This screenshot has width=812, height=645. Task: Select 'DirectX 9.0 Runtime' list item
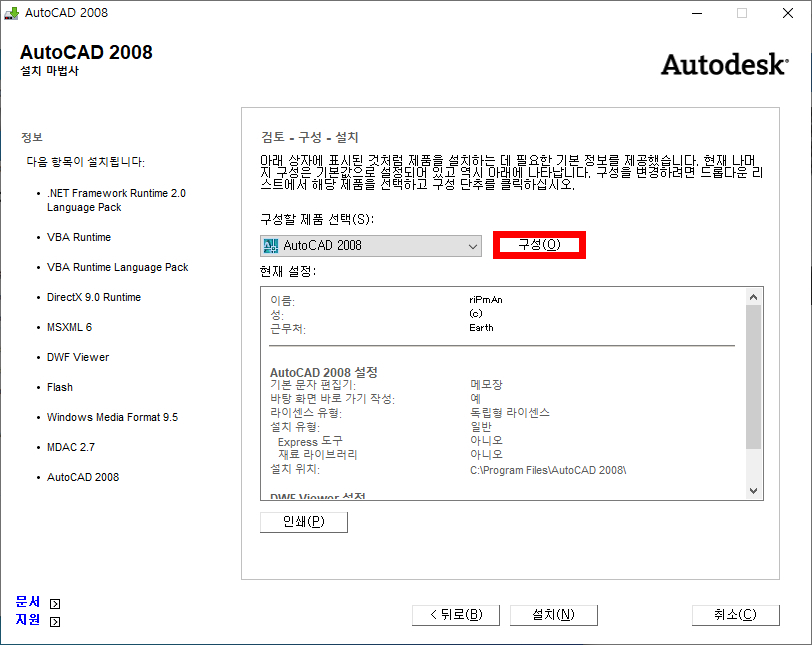click(94, 297)
